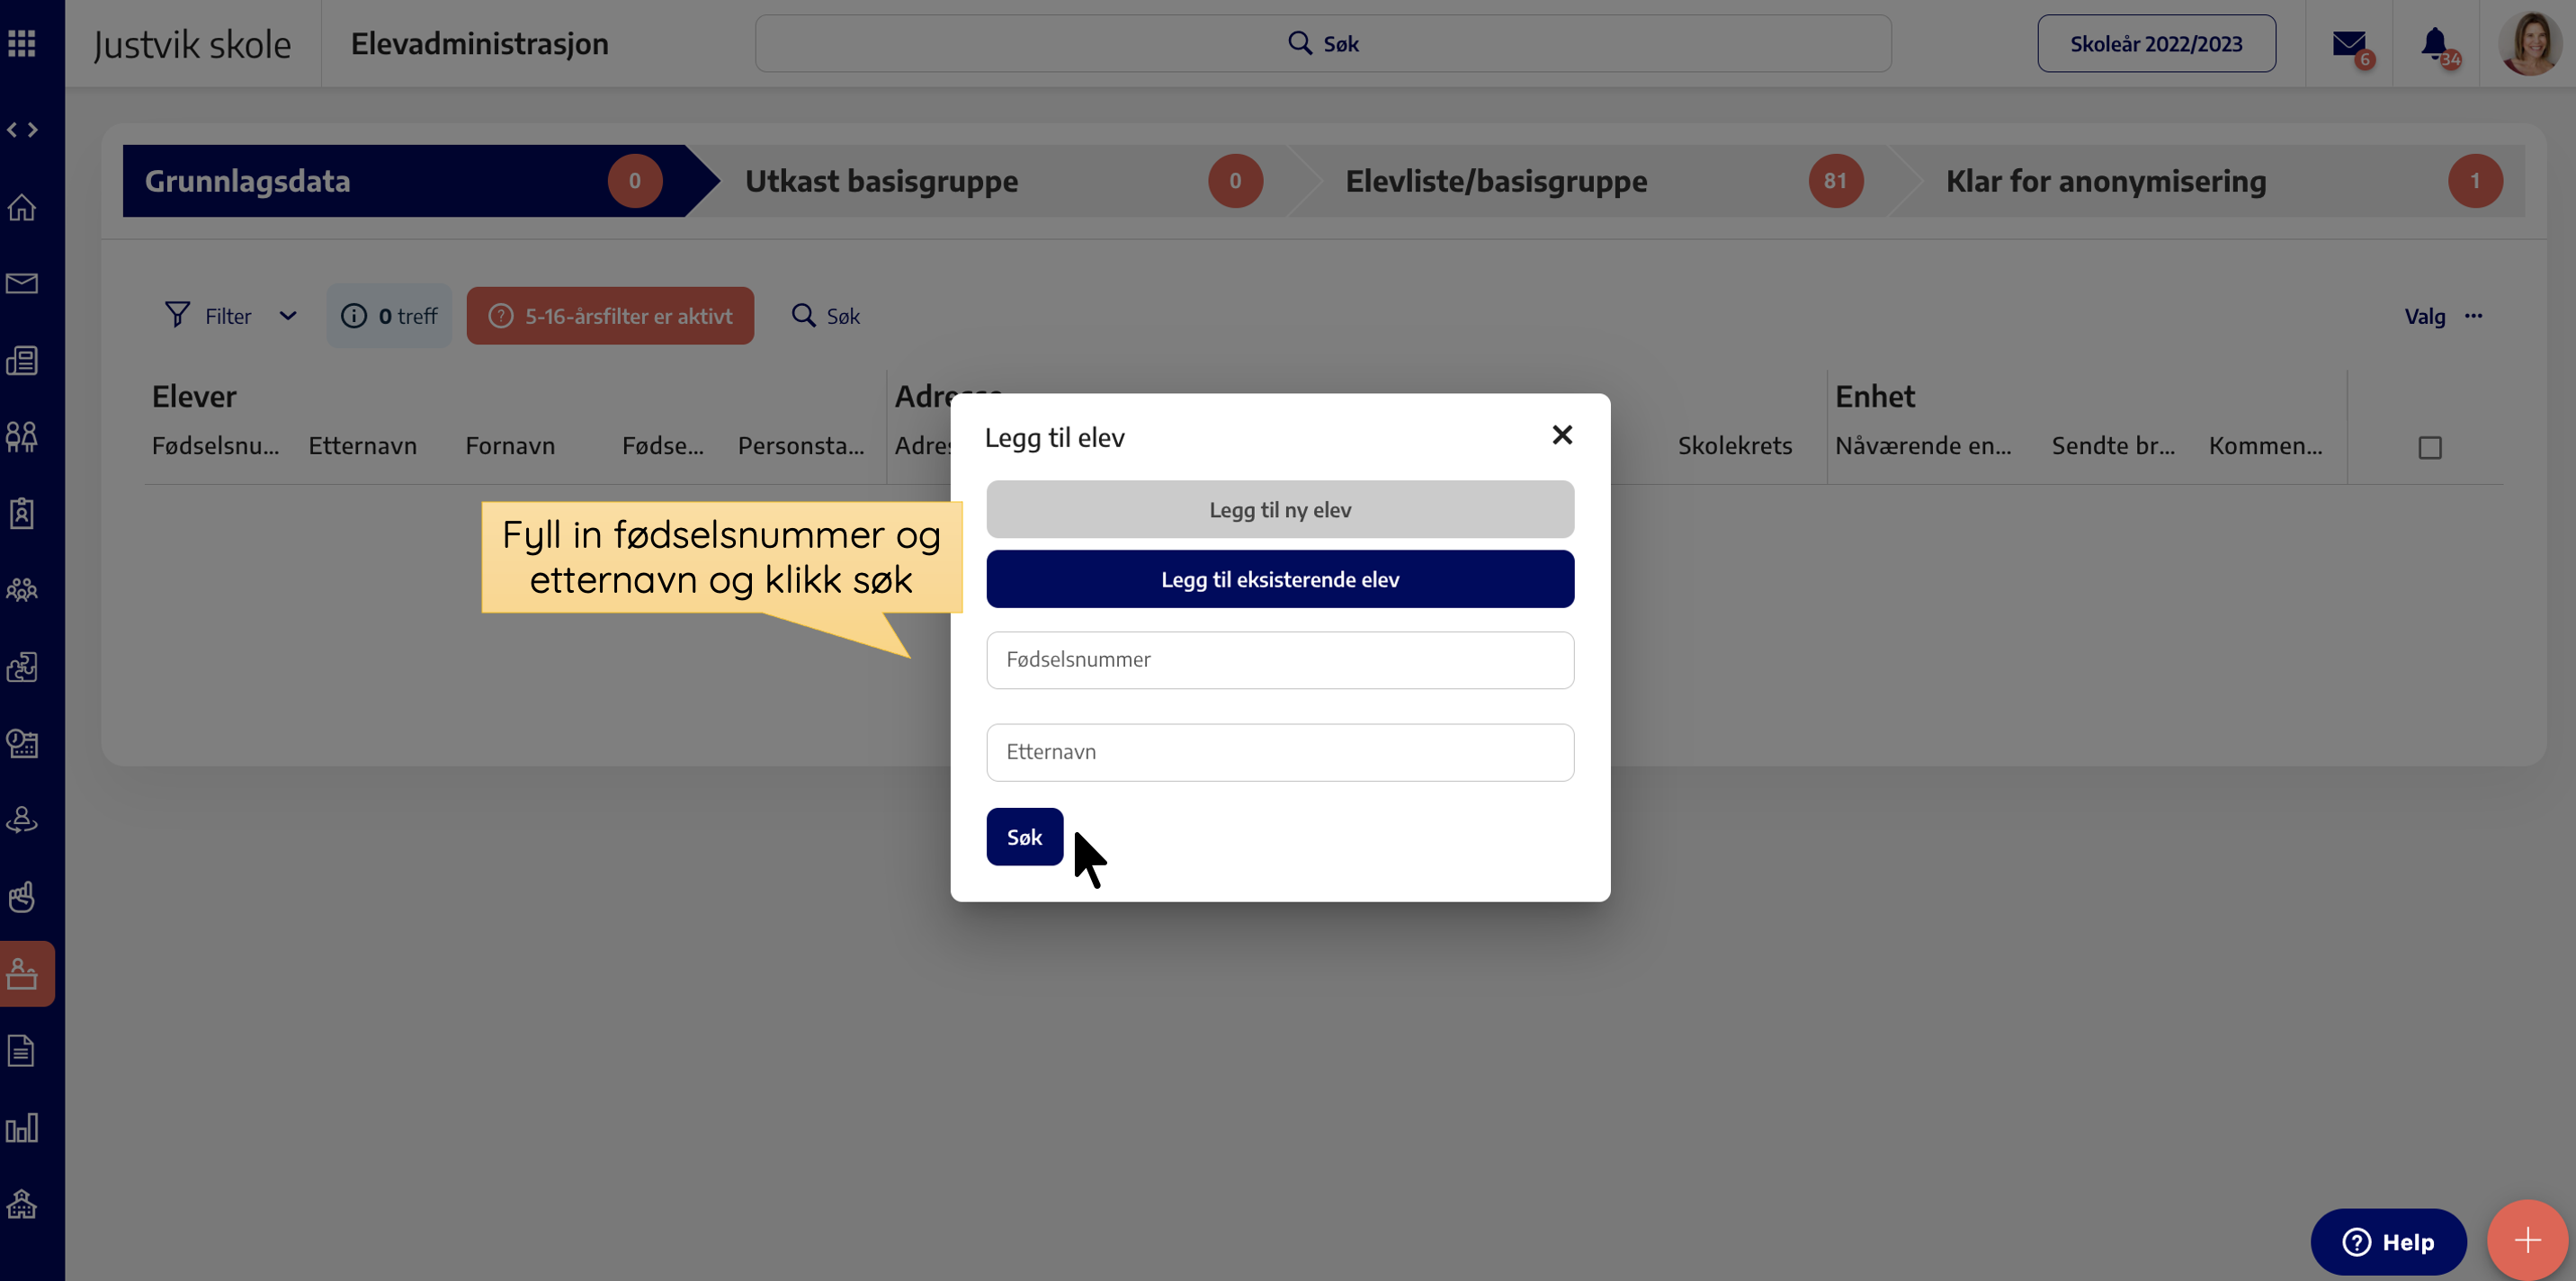Expand the Filter dropdown
The width and height of the screenshot is (2576, 1281).
coord(230,316)
